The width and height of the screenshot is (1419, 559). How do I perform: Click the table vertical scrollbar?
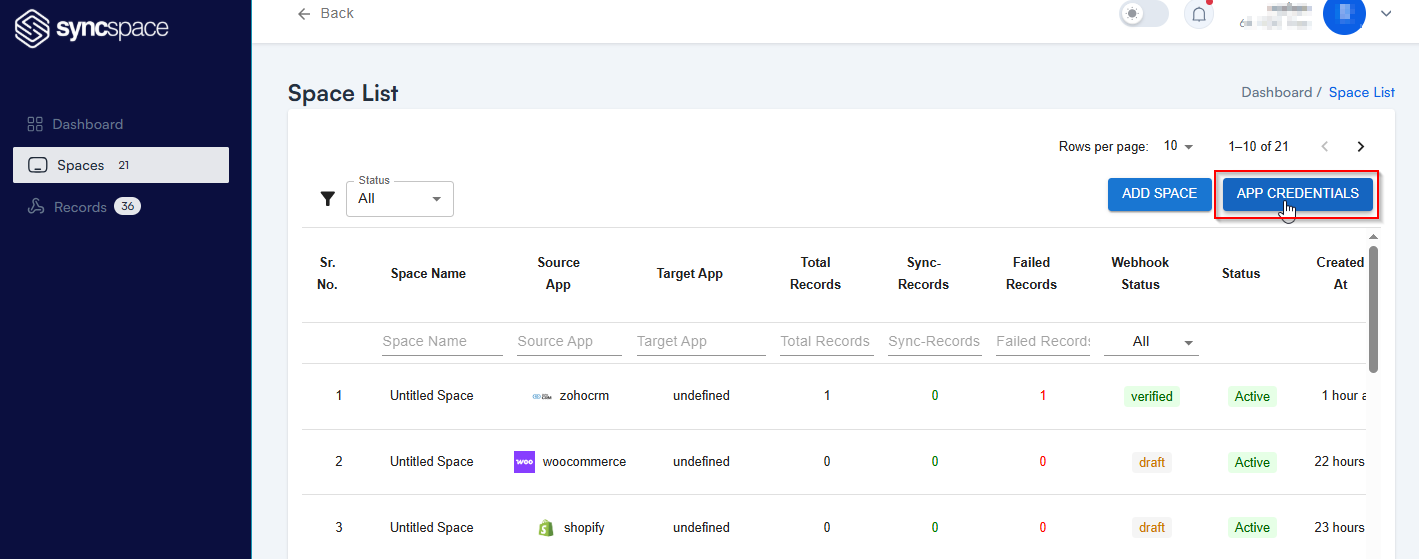tap(1373, 308)
